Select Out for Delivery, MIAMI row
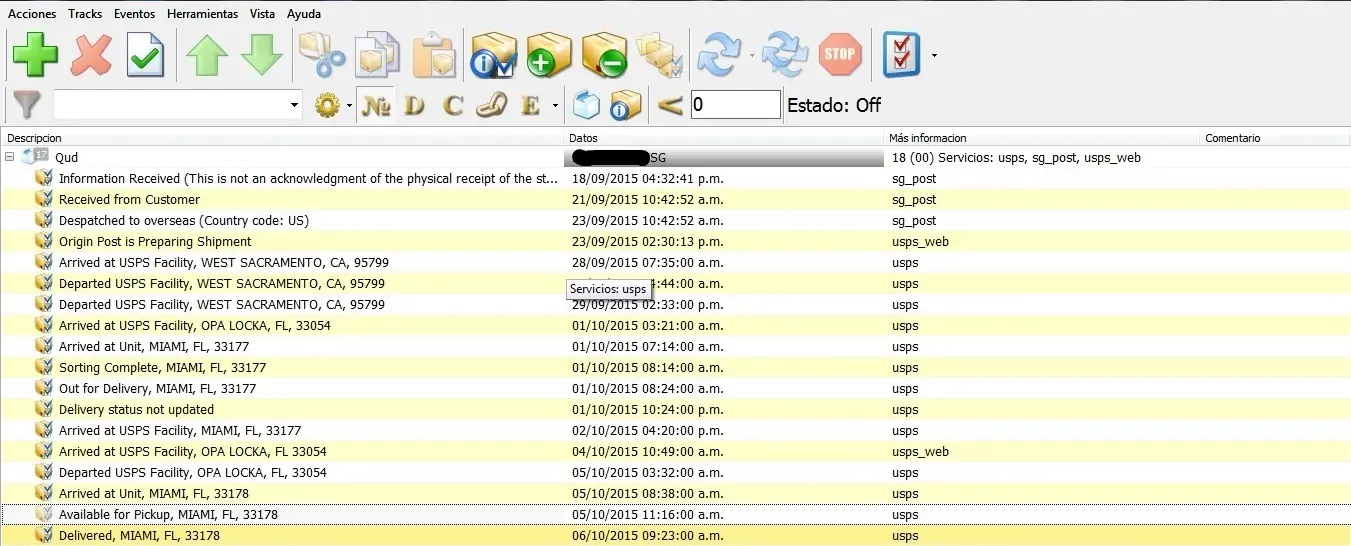Screen dimensions: 1351x546 point(675,388)
